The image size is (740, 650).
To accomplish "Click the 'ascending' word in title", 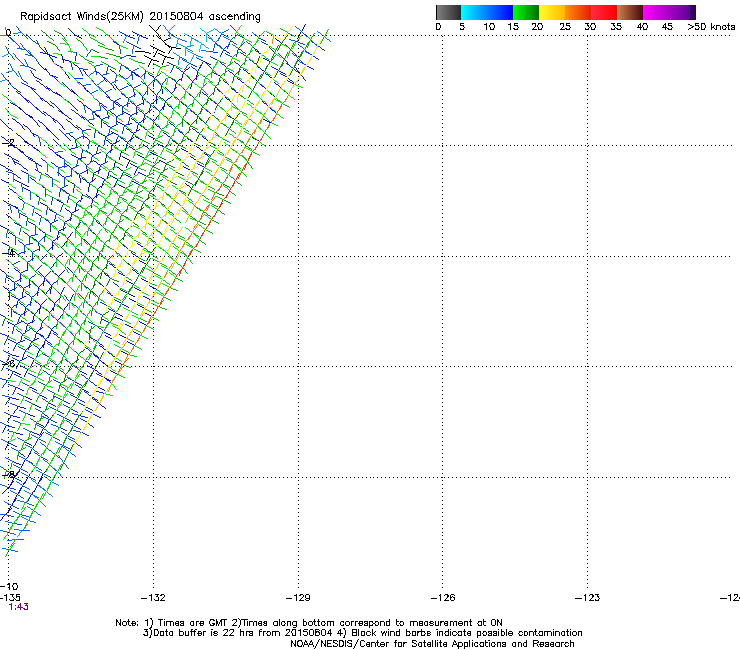I will coord(235,17).
